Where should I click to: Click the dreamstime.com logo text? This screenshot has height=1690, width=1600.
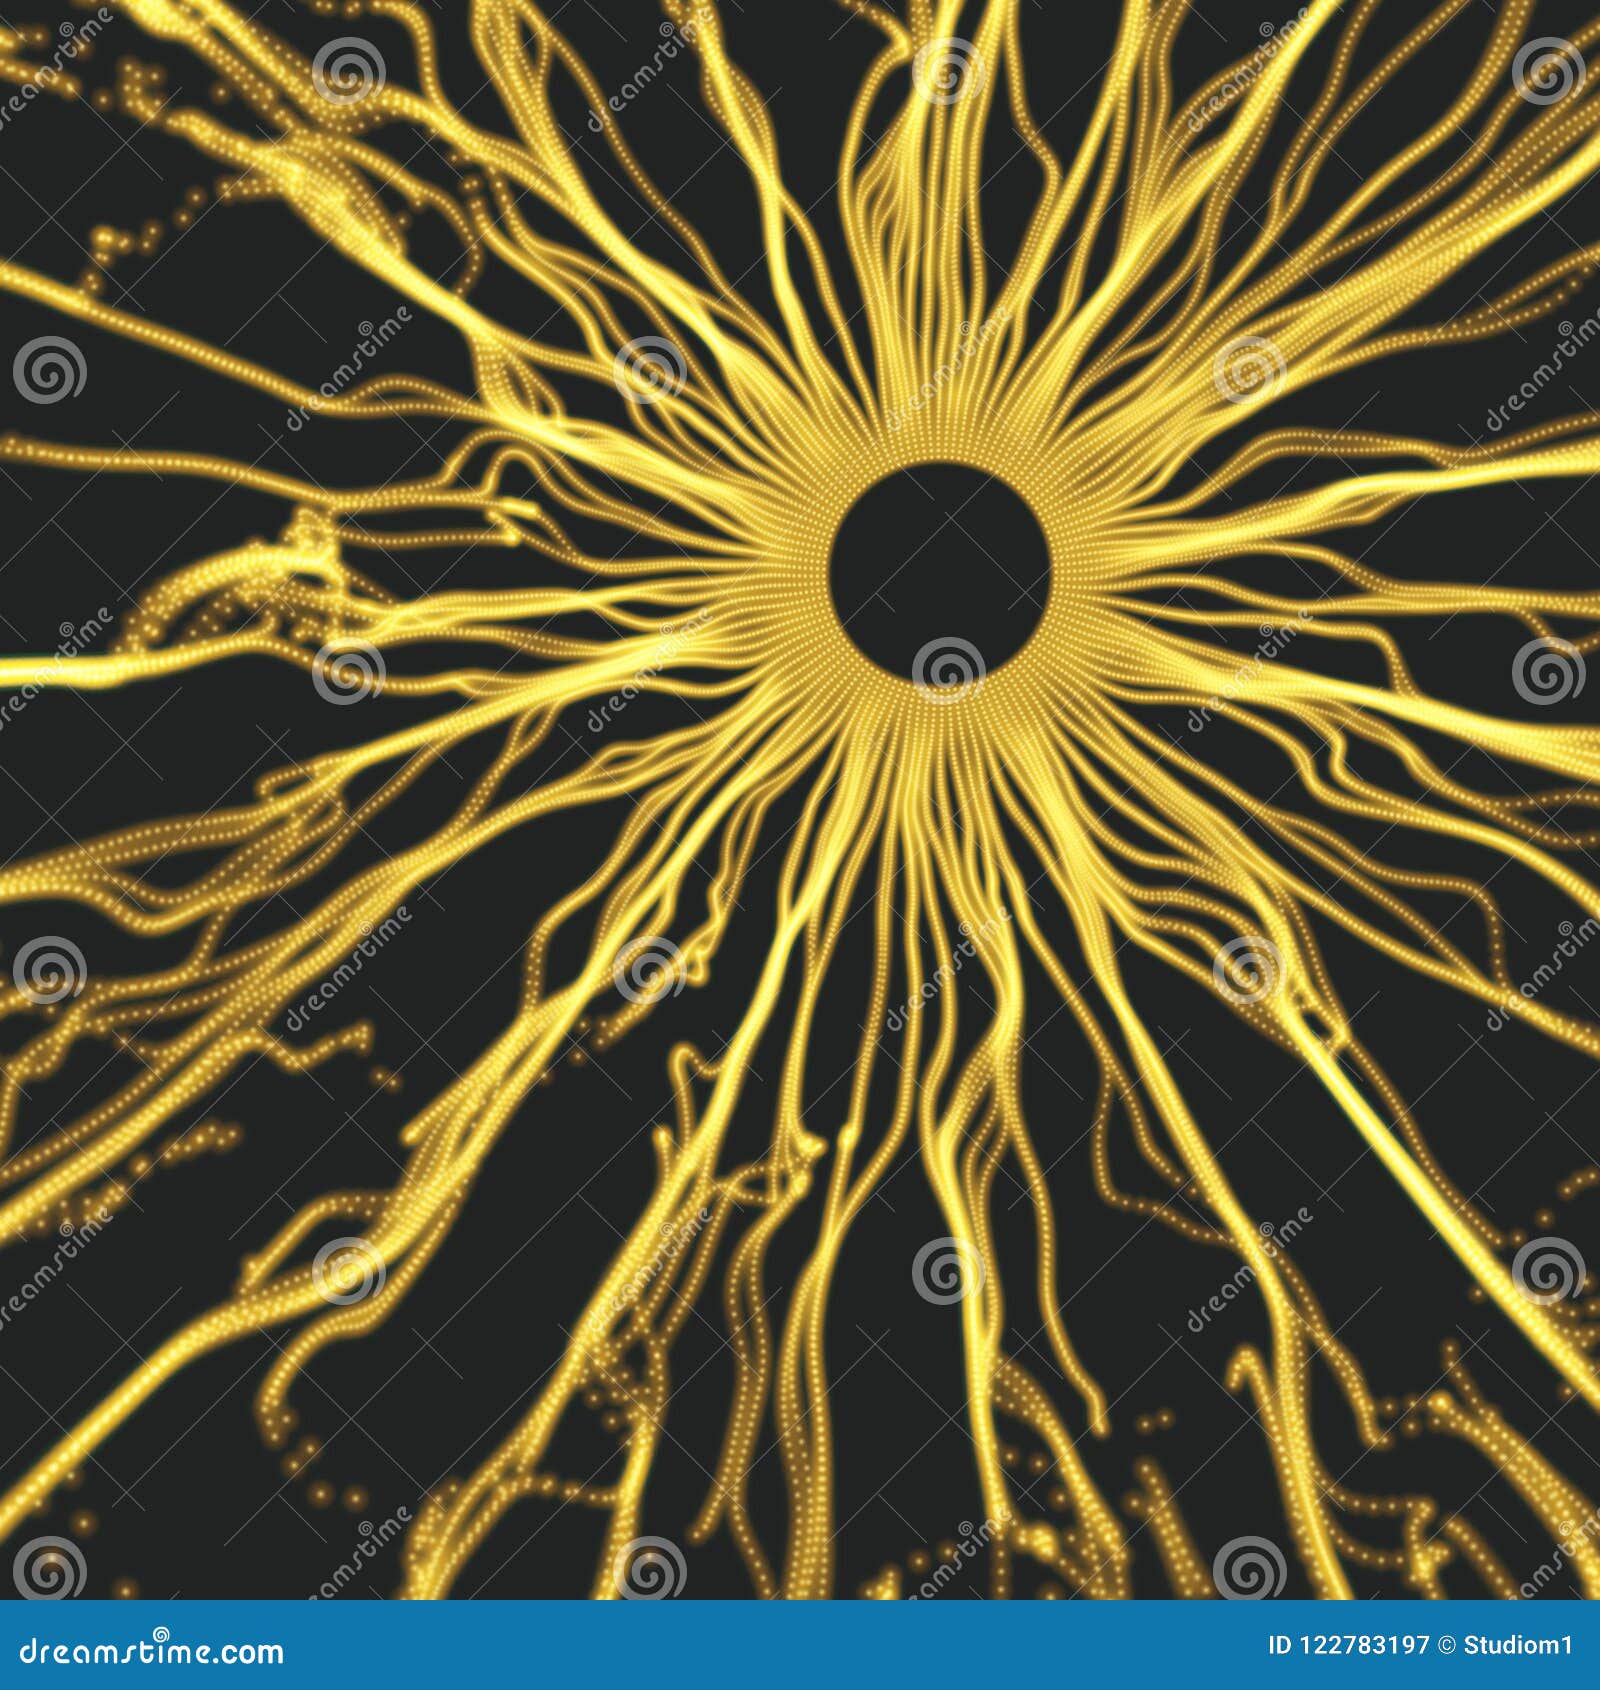[x=152, y=1651]
